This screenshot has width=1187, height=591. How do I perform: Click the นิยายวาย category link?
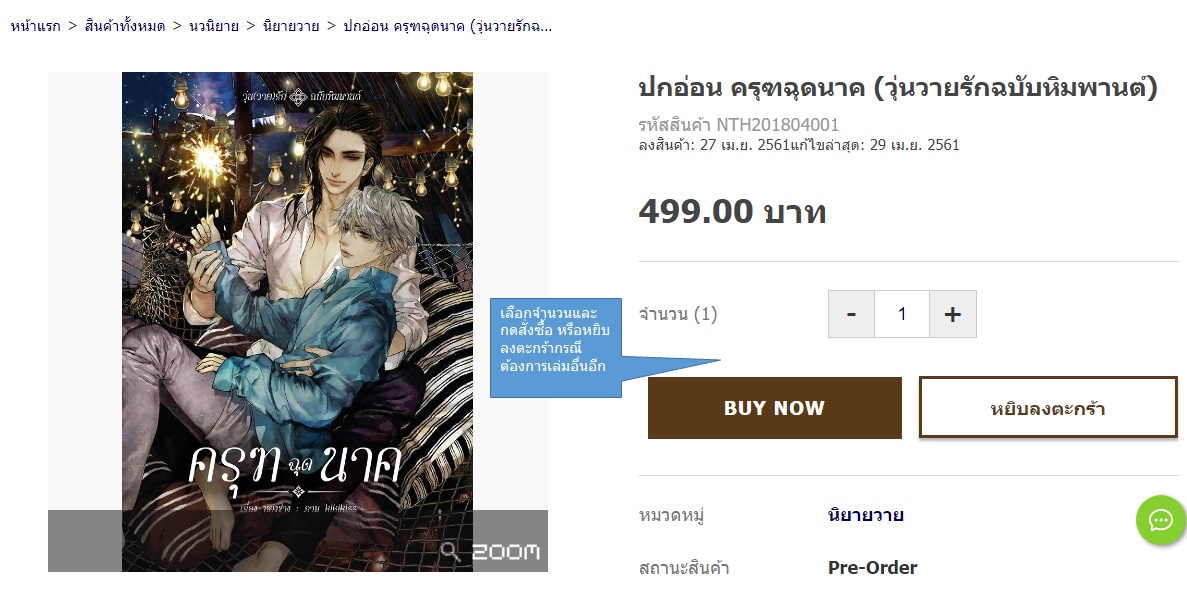pyautogui.click(x=866, y=515)
